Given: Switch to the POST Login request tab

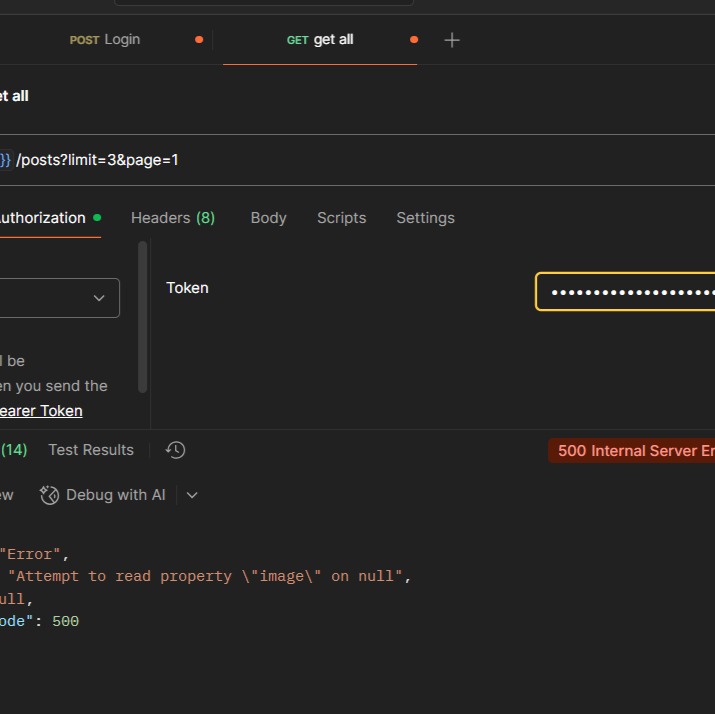Looking at the screenshot, I should point(105,40).
